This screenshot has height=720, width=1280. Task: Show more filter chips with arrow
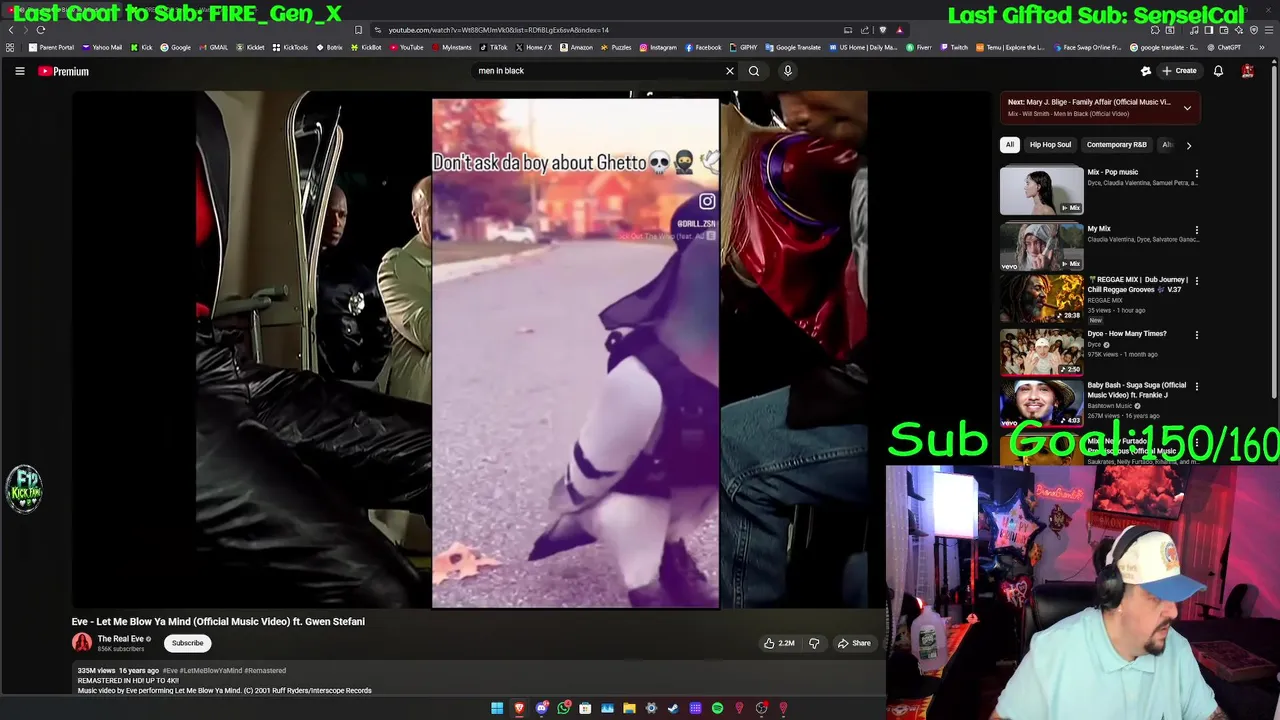(x=1189, y=145)
